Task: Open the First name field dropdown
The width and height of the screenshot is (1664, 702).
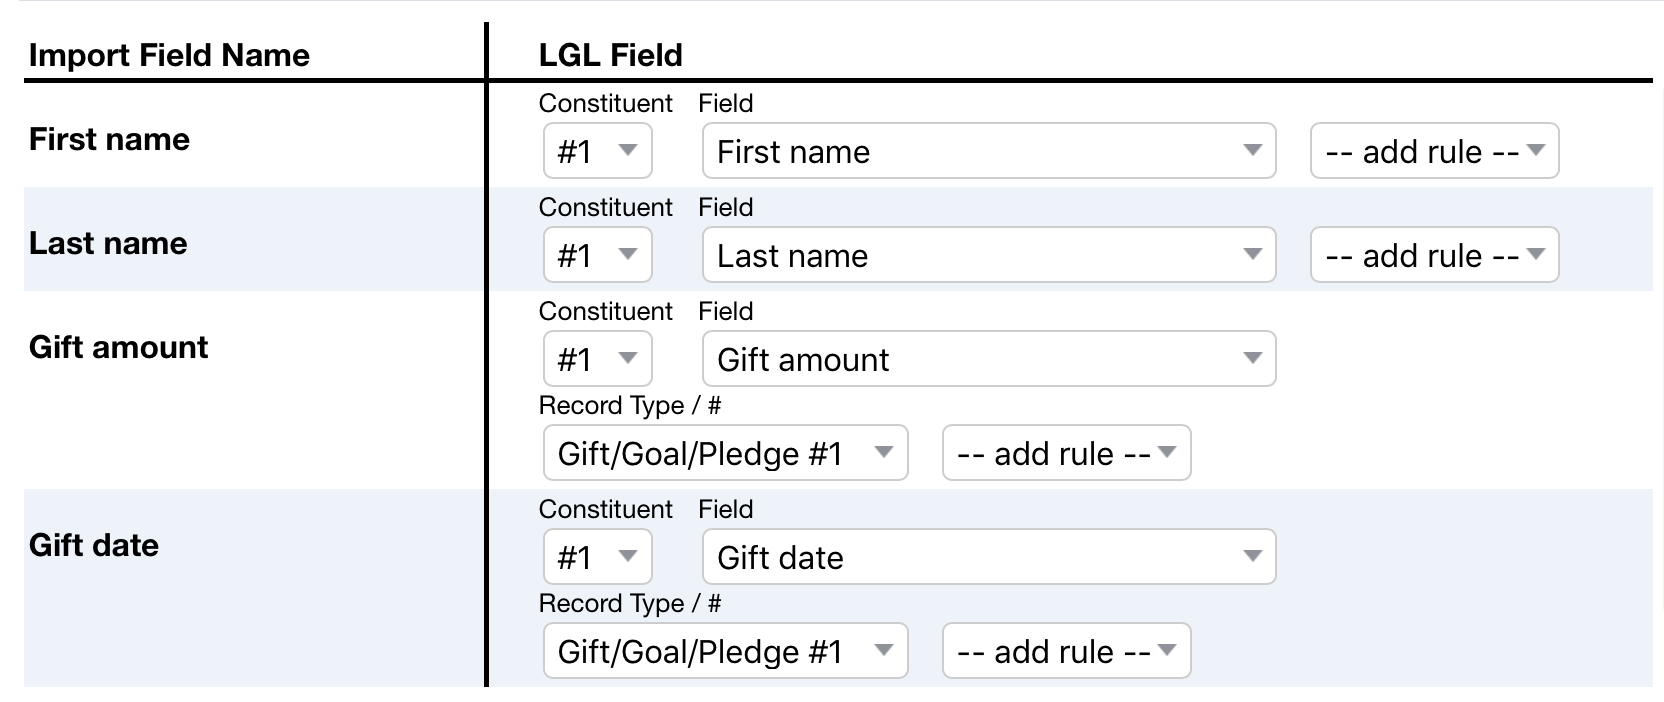Action: (989, 151)
